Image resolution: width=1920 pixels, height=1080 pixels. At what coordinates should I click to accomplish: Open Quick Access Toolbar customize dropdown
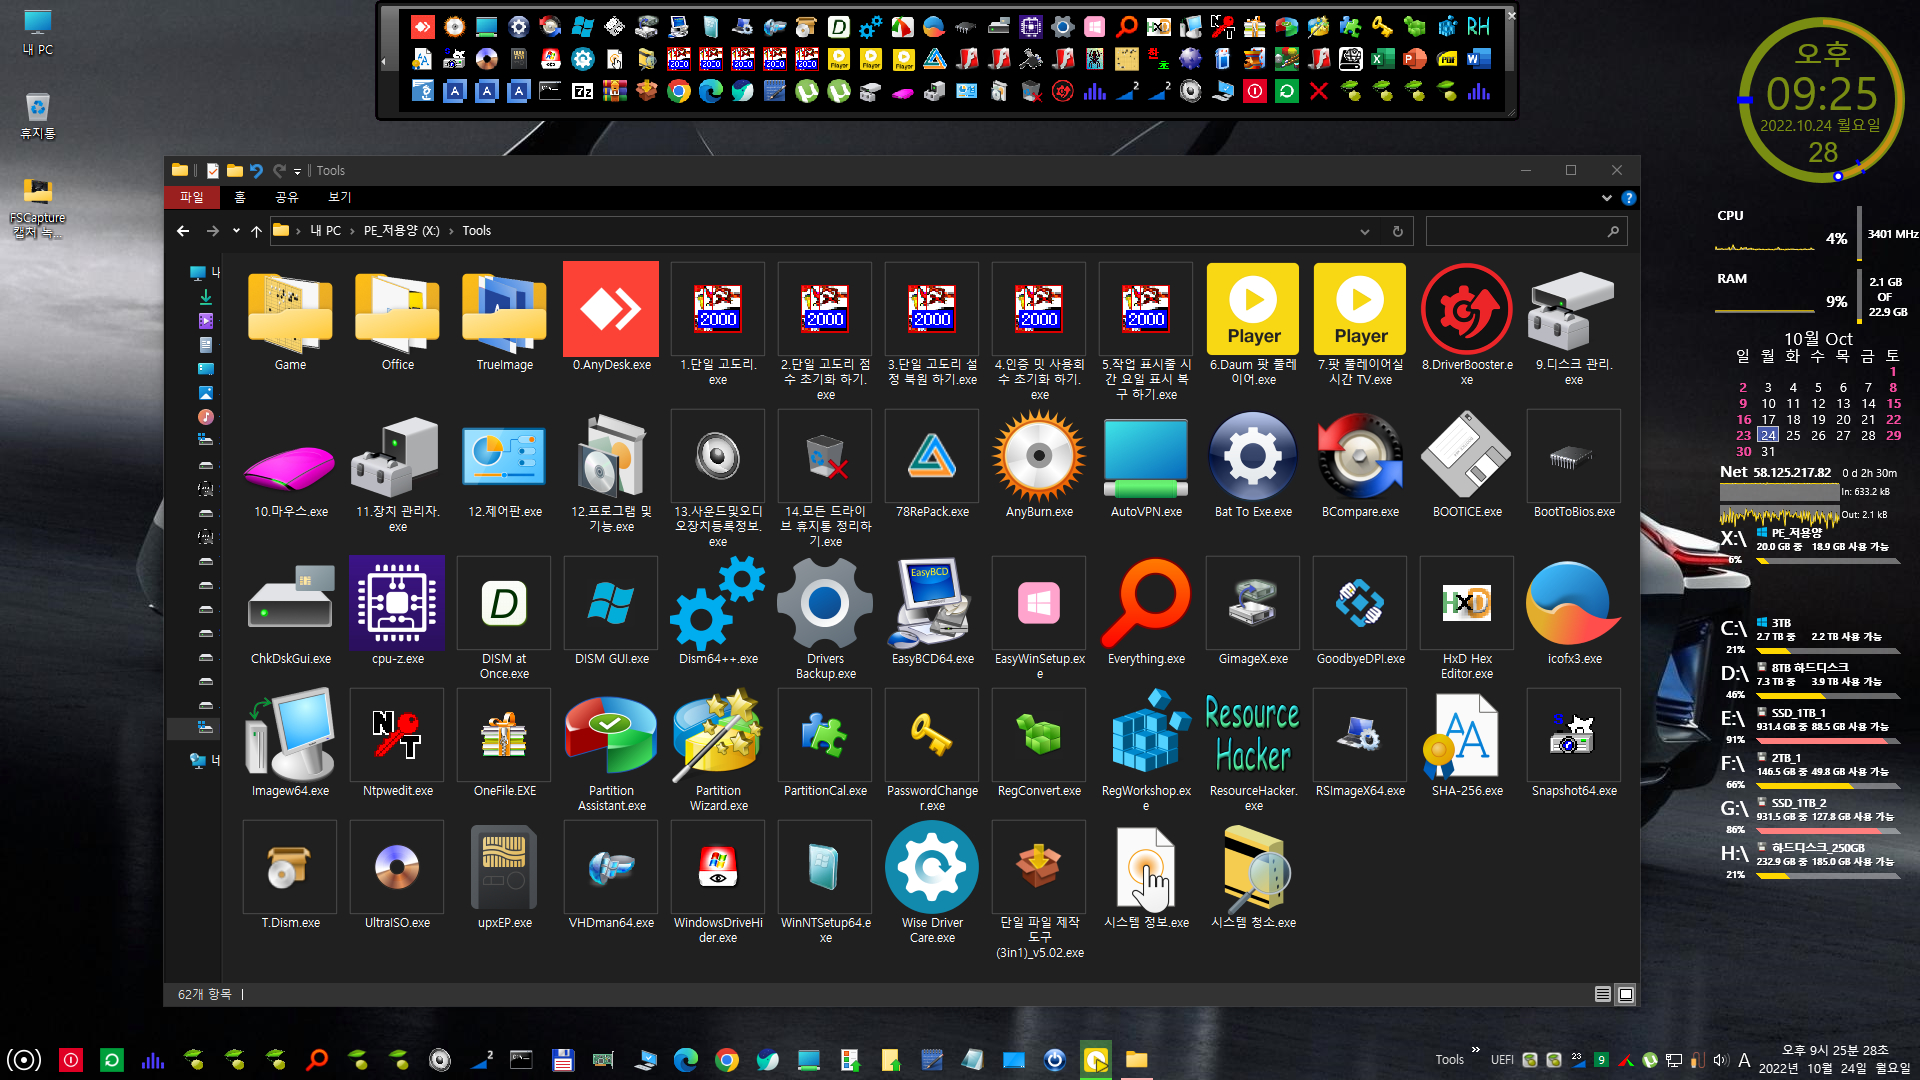click(x=297, y=171)
